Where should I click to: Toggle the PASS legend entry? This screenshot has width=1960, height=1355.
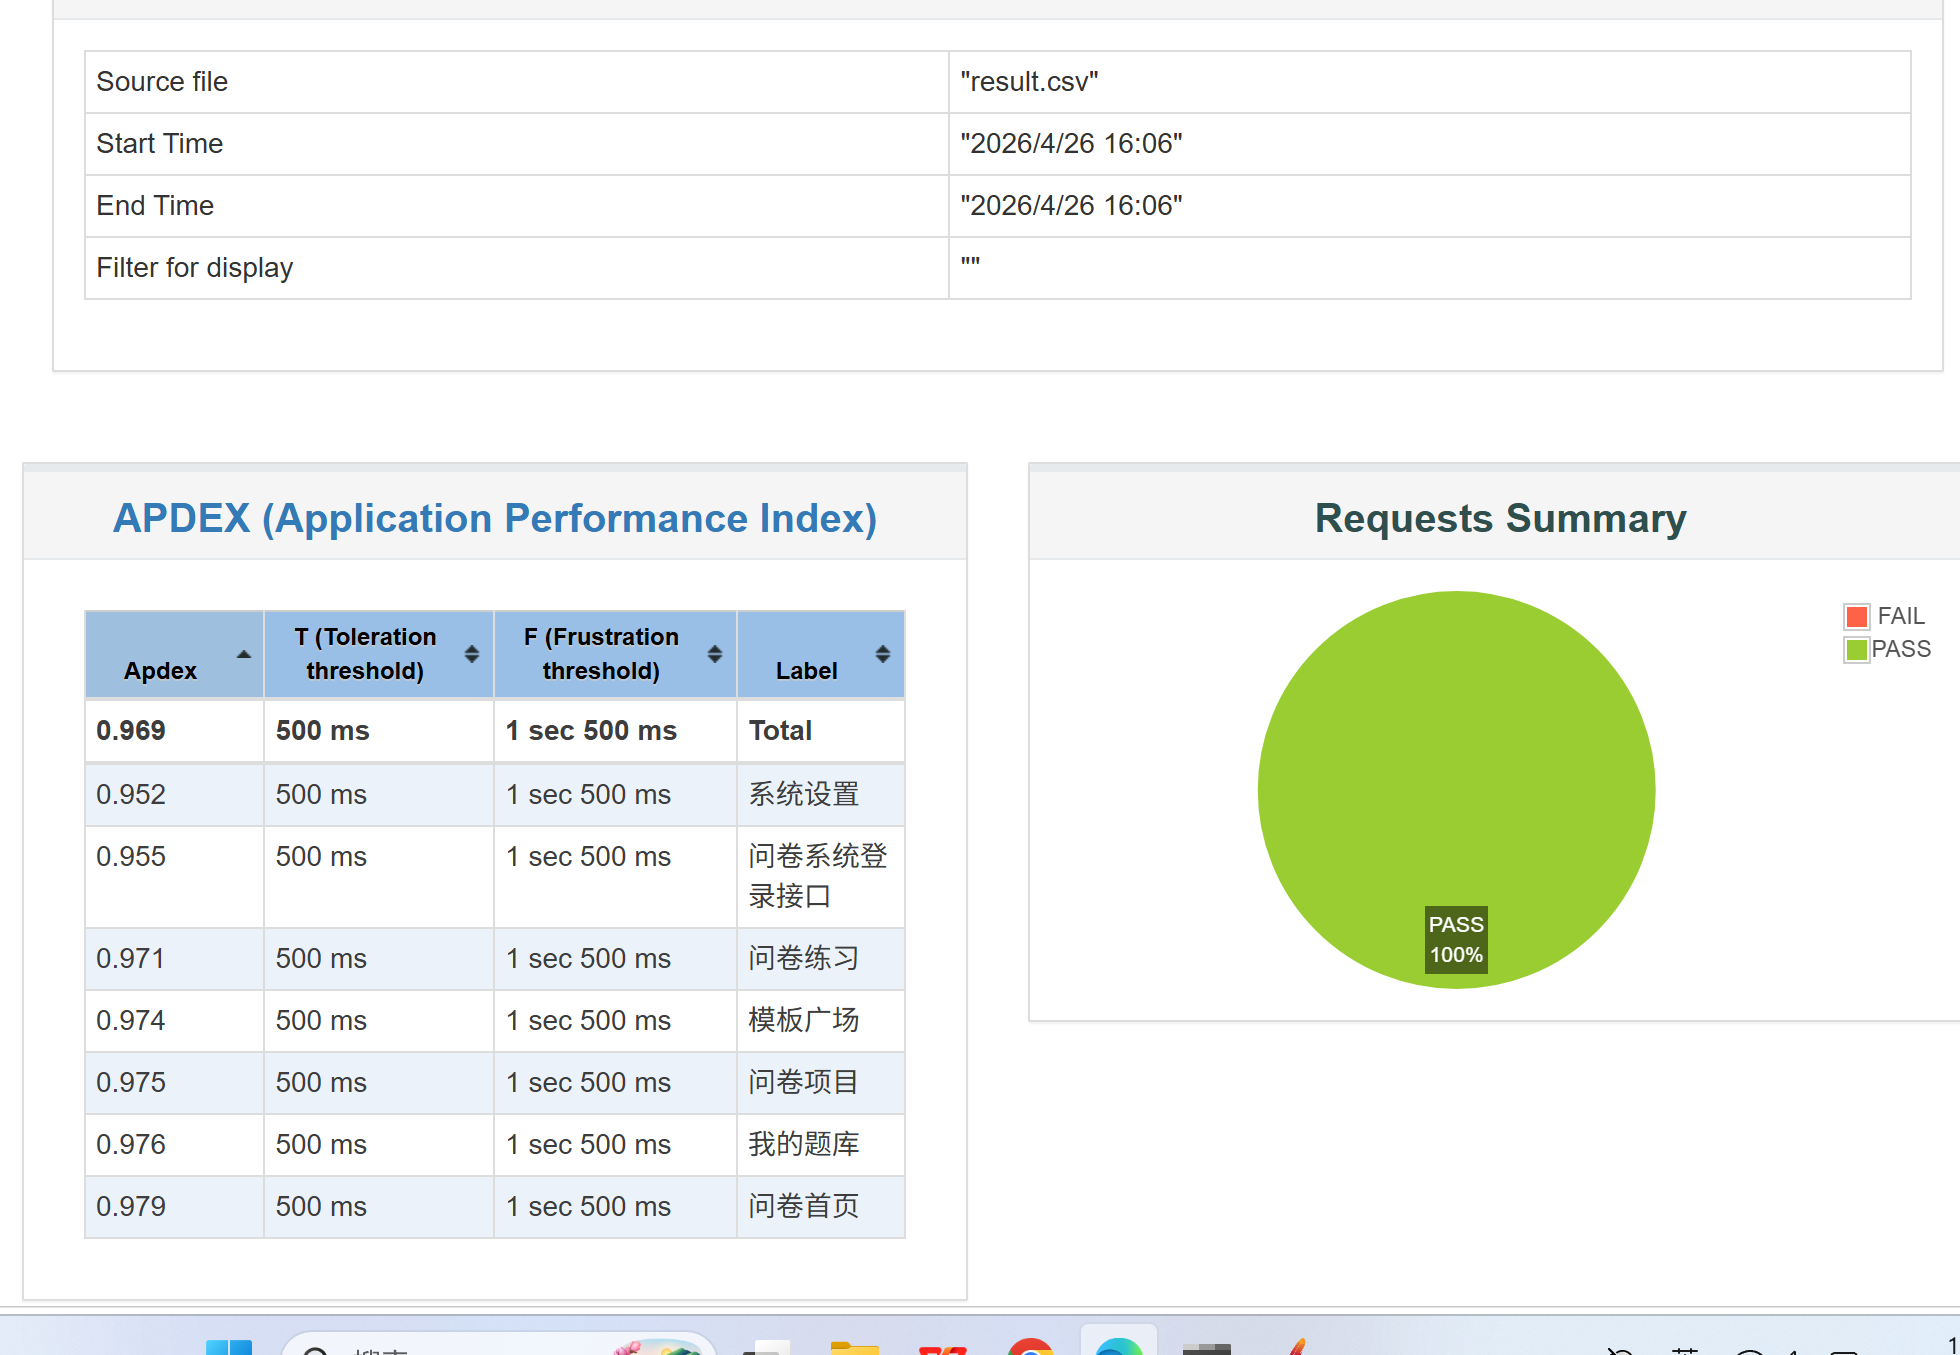1901,649
